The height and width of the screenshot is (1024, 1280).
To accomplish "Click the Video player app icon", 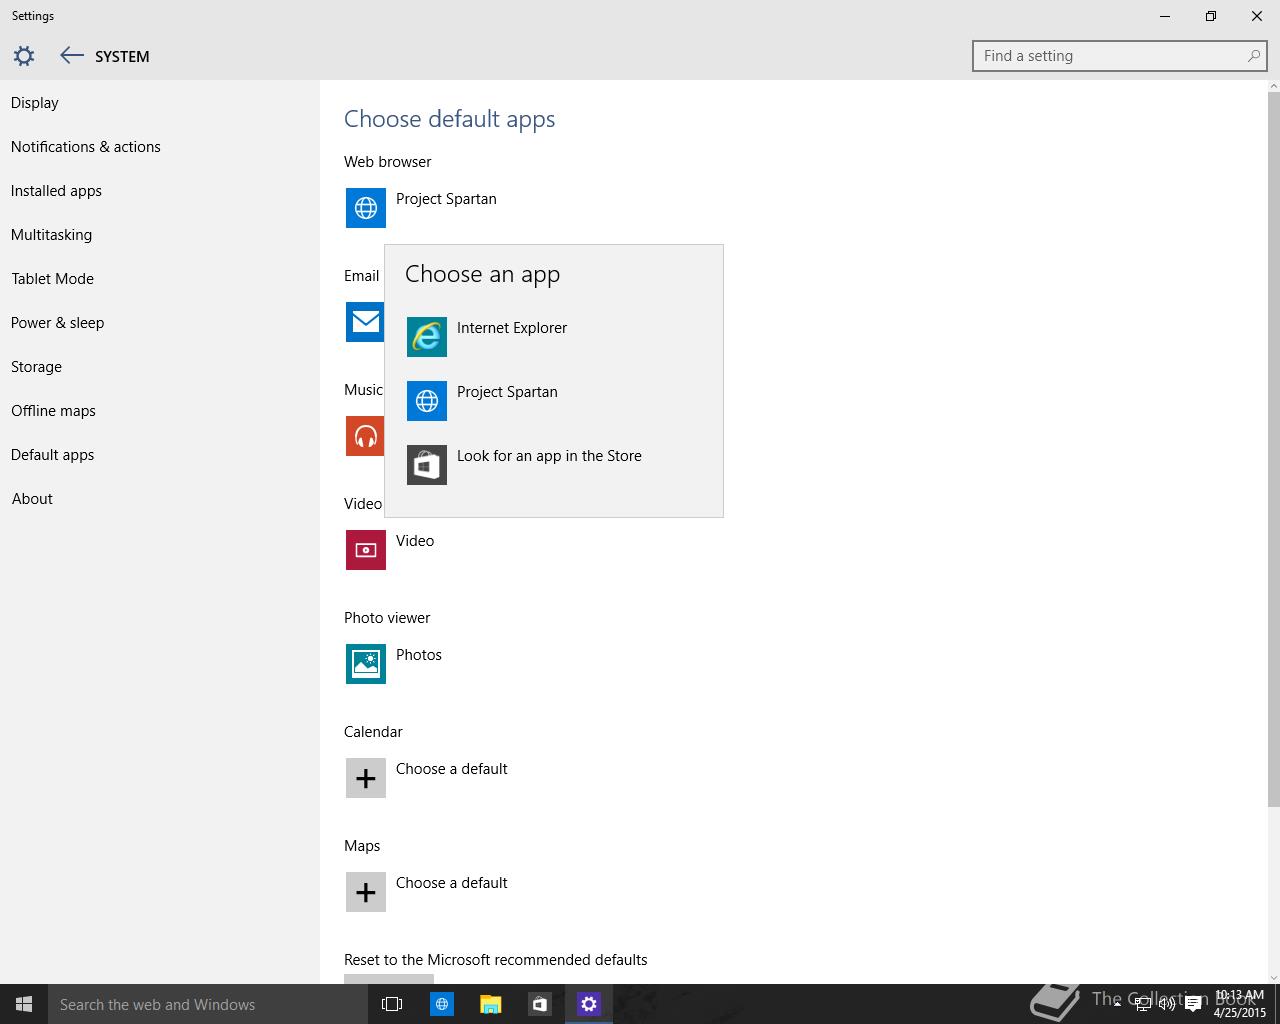I will click(x=366, y=550).
